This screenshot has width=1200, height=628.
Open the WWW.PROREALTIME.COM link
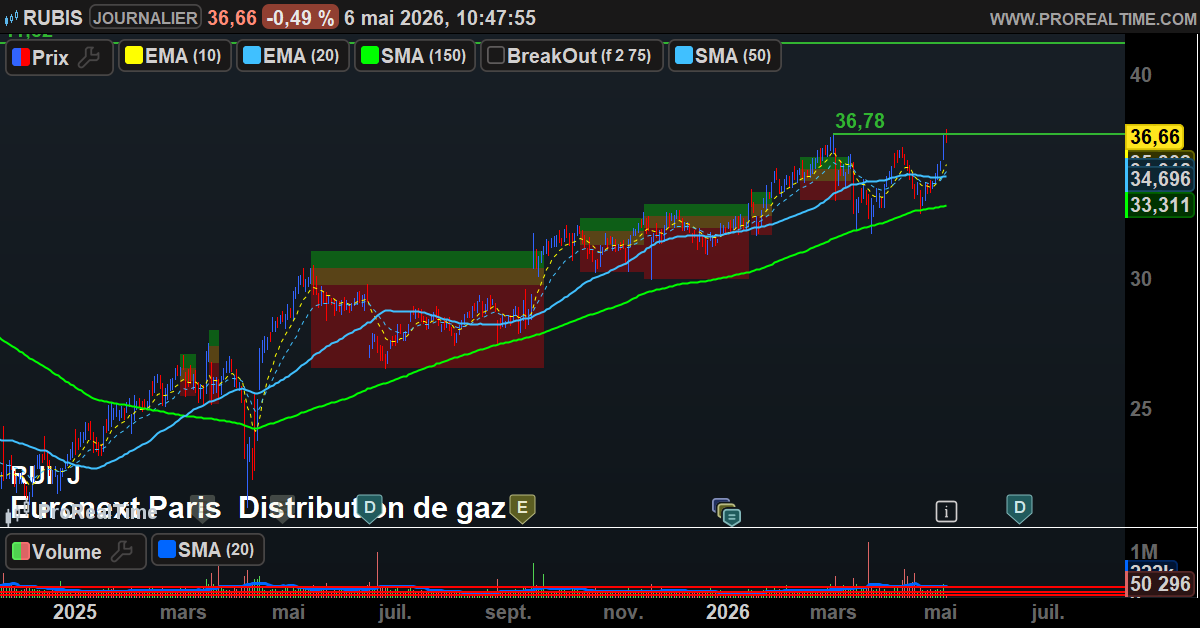[x=1092, y=18]
